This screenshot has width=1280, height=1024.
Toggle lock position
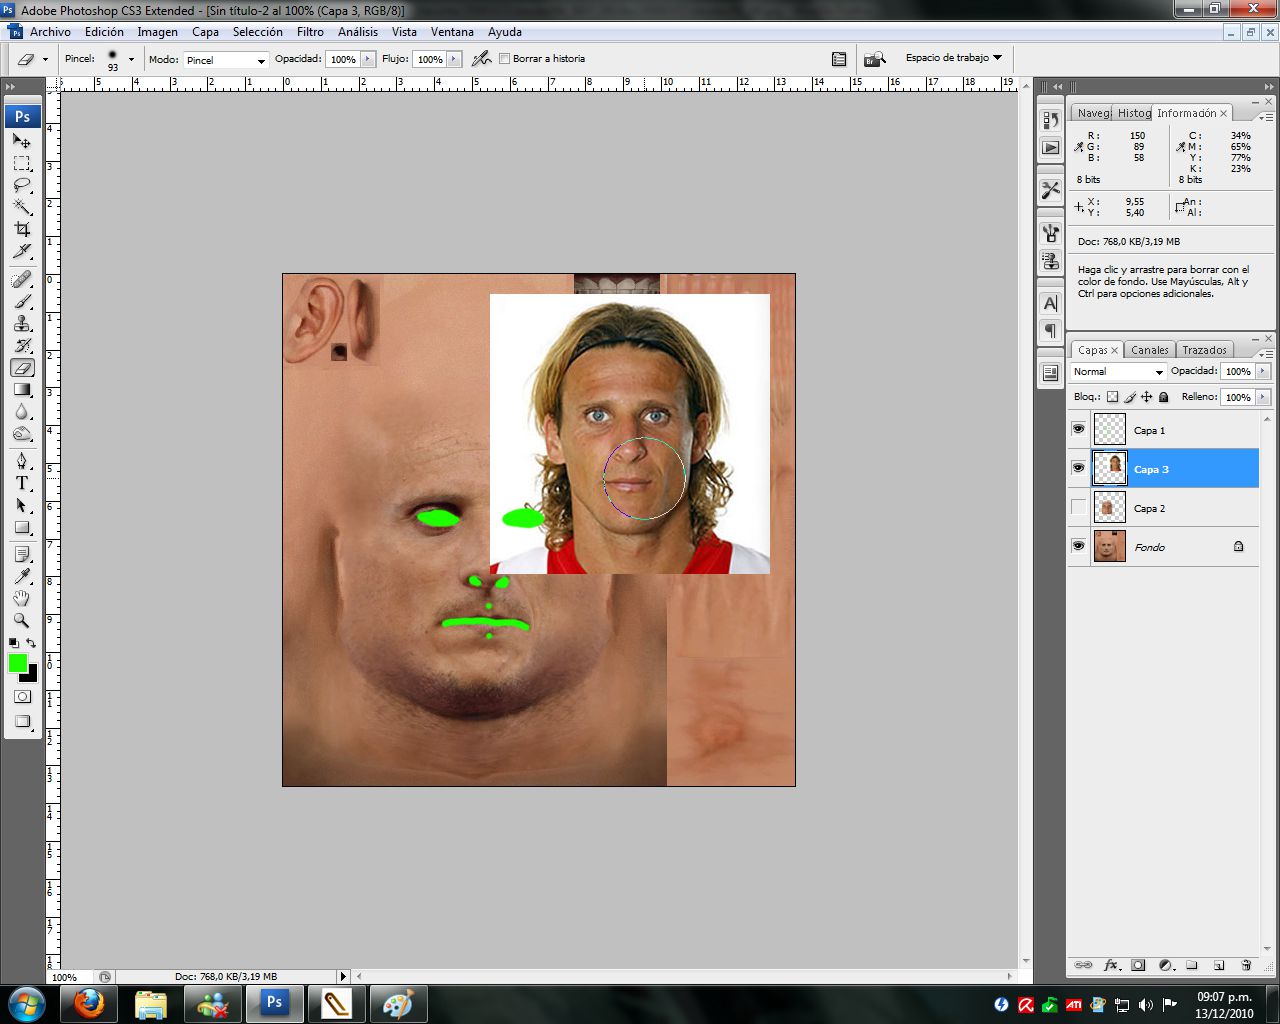point(1147,397)
